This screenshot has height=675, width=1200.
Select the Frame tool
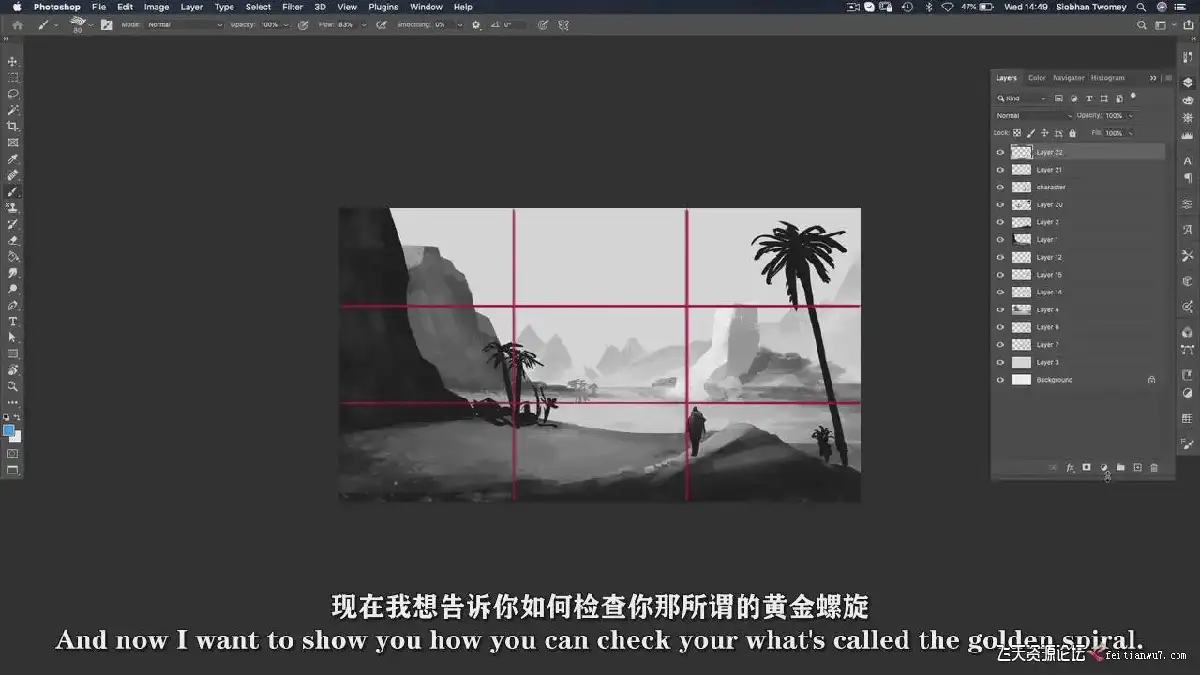[13, 143]
